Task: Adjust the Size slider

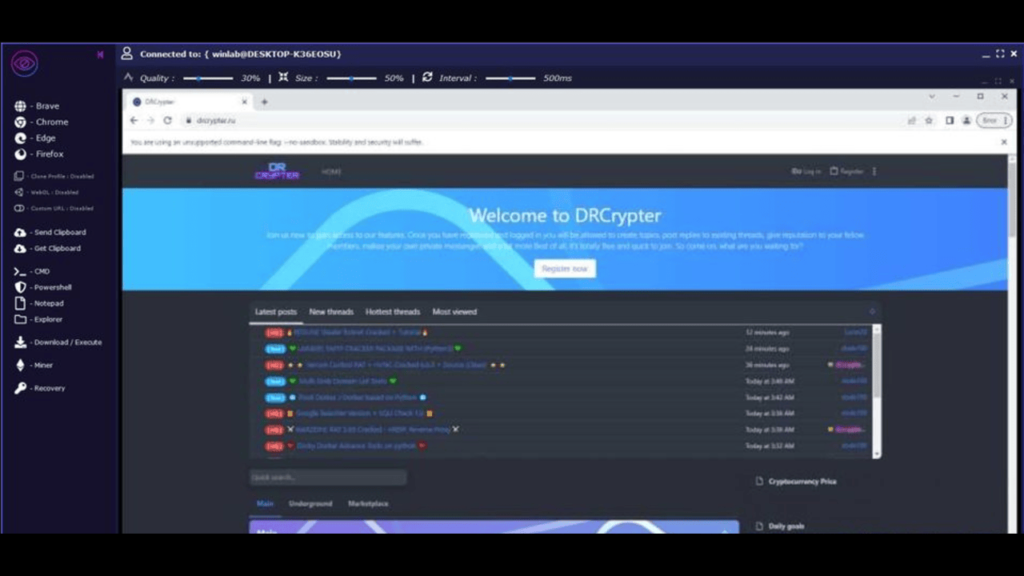Action: point(351,78)
